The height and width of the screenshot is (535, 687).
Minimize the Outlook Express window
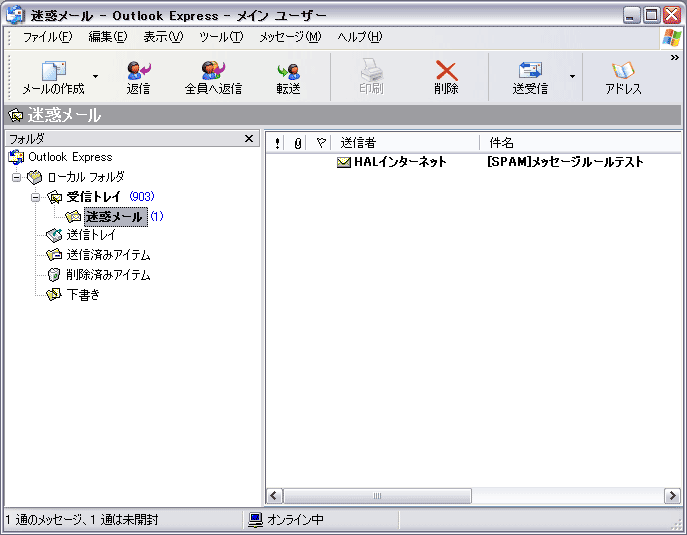[x=631, y=15]
